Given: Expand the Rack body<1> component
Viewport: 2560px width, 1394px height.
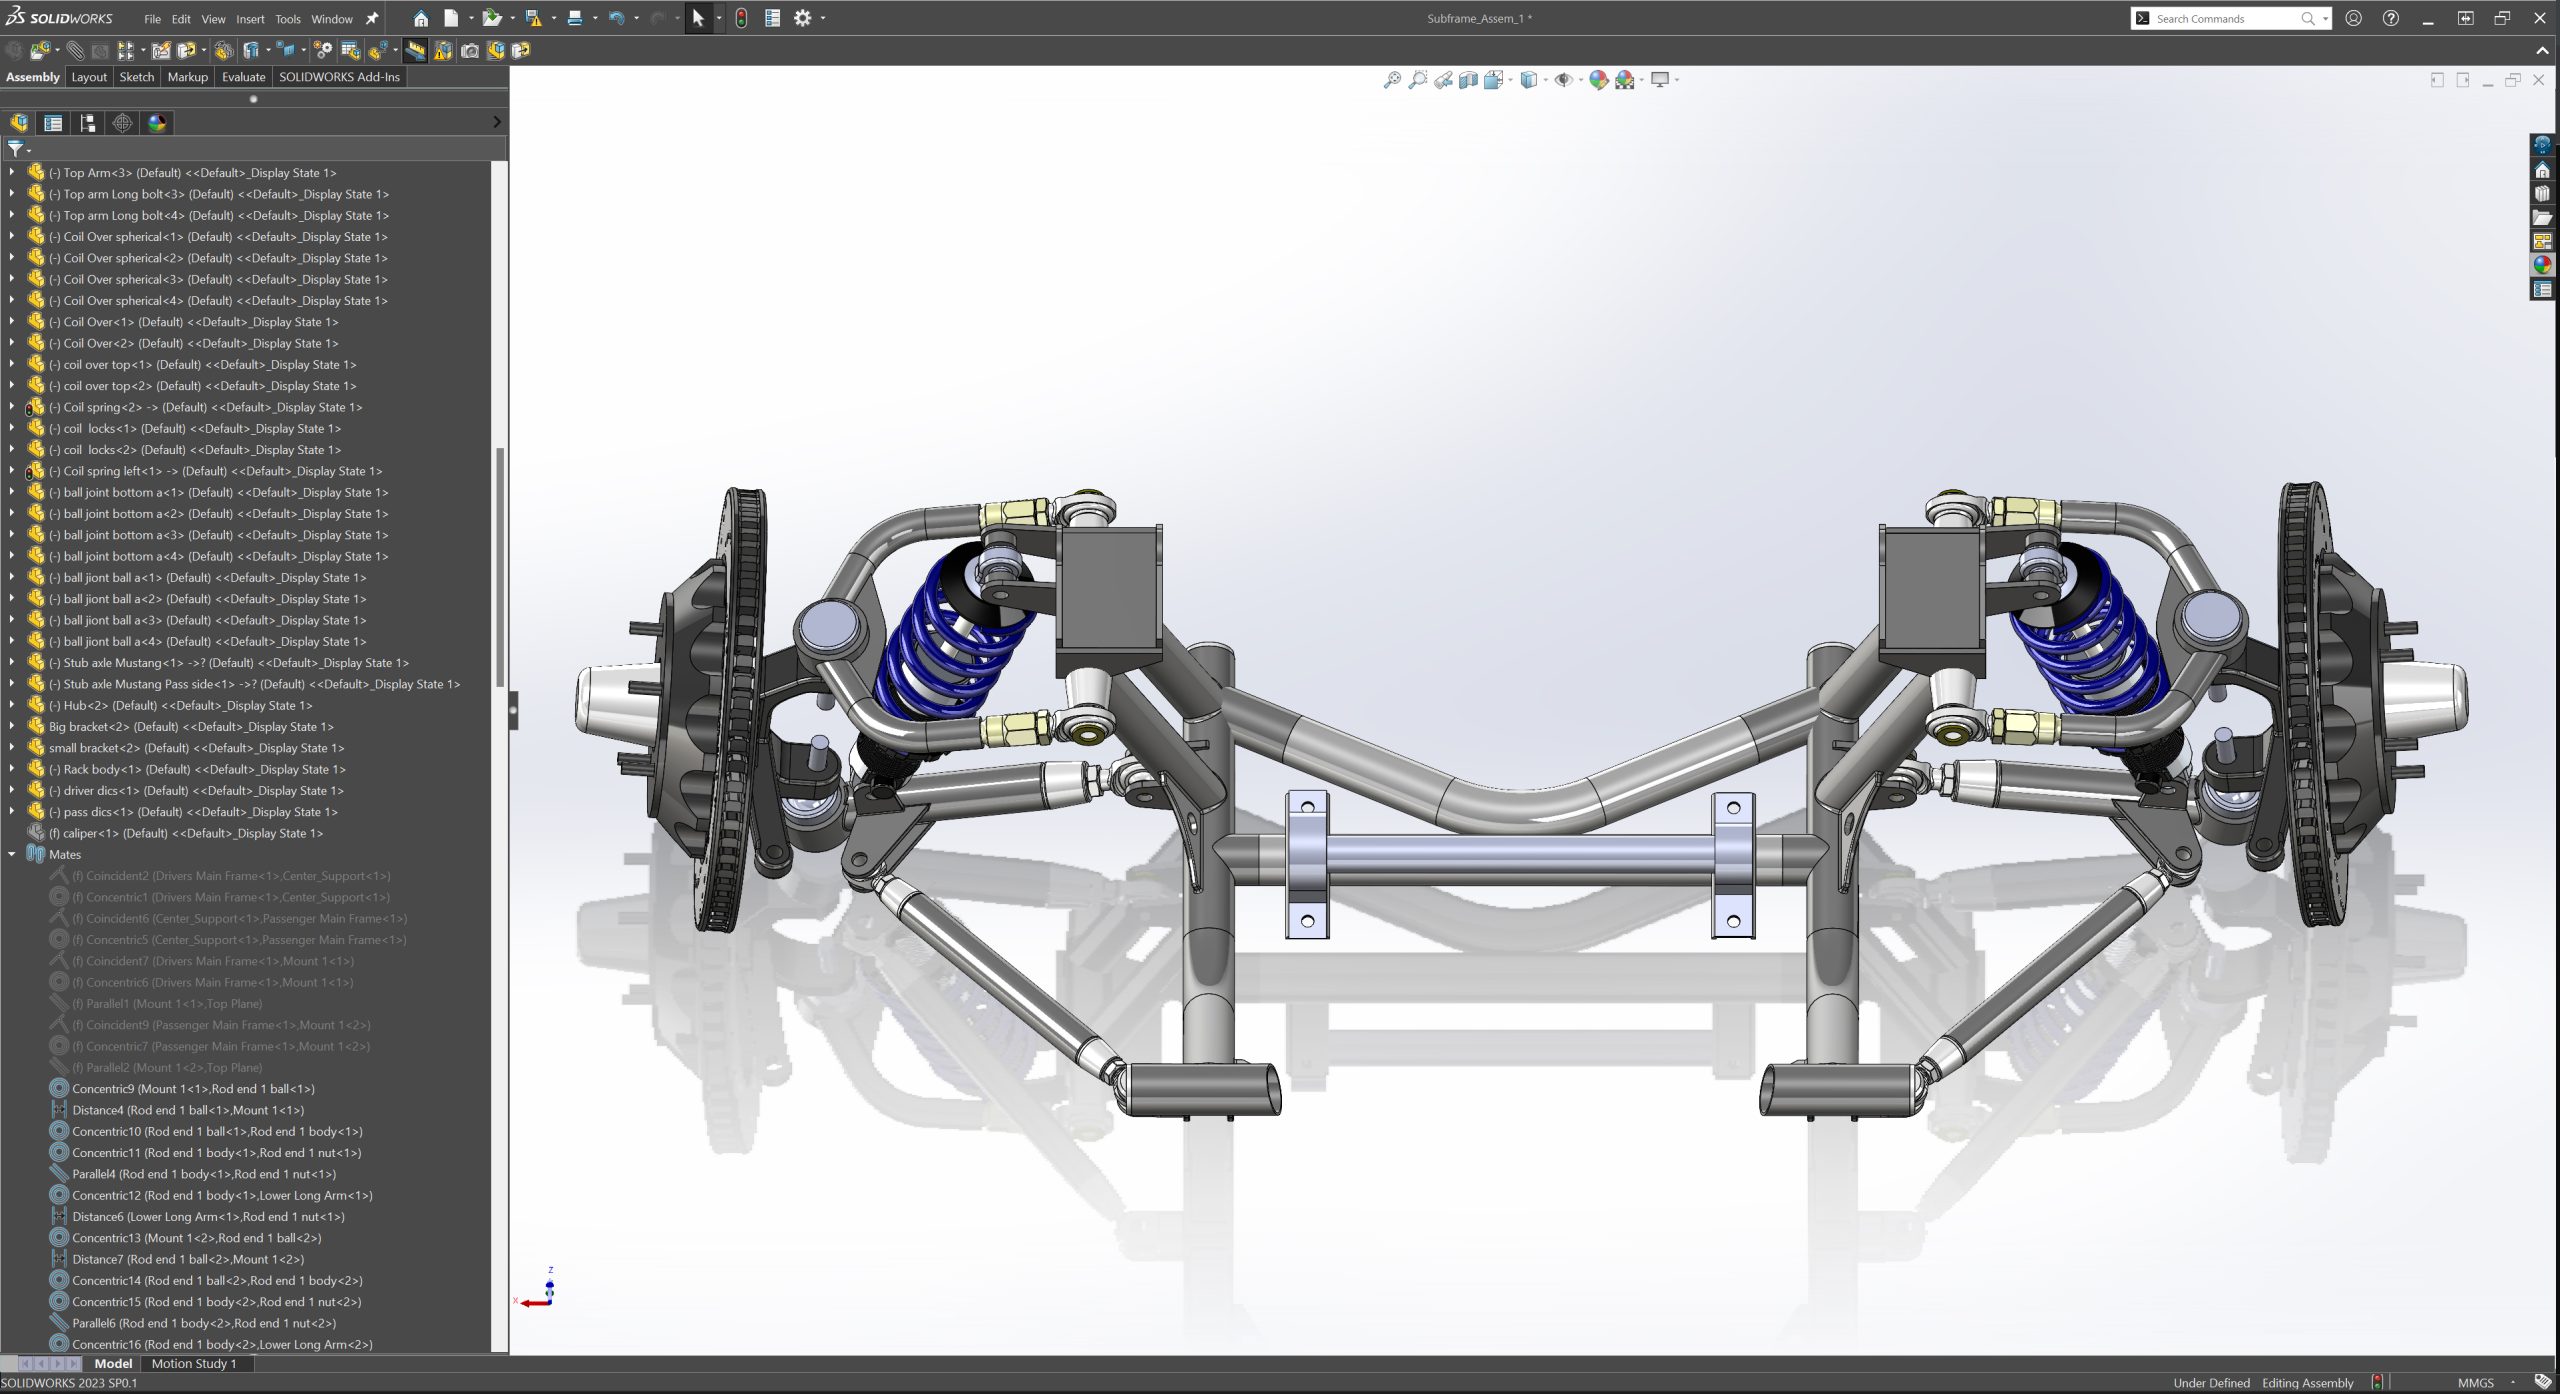Looking at the screenshot, I should click(12, 769).
